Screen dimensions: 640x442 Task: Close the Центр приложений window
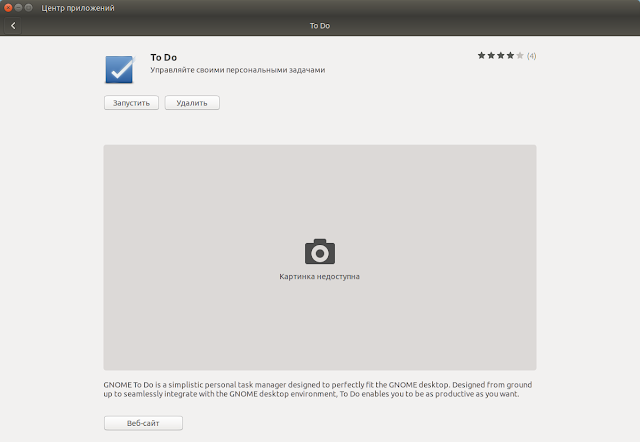click(8, 7)
